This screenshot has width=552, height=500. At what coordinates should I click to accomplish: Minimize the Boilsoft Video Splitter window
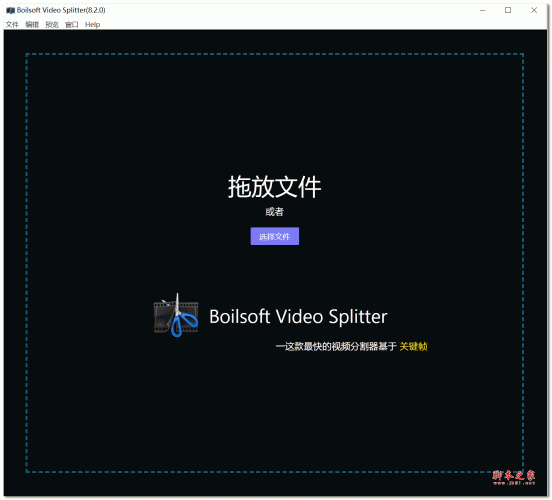(x=483, y=11)
